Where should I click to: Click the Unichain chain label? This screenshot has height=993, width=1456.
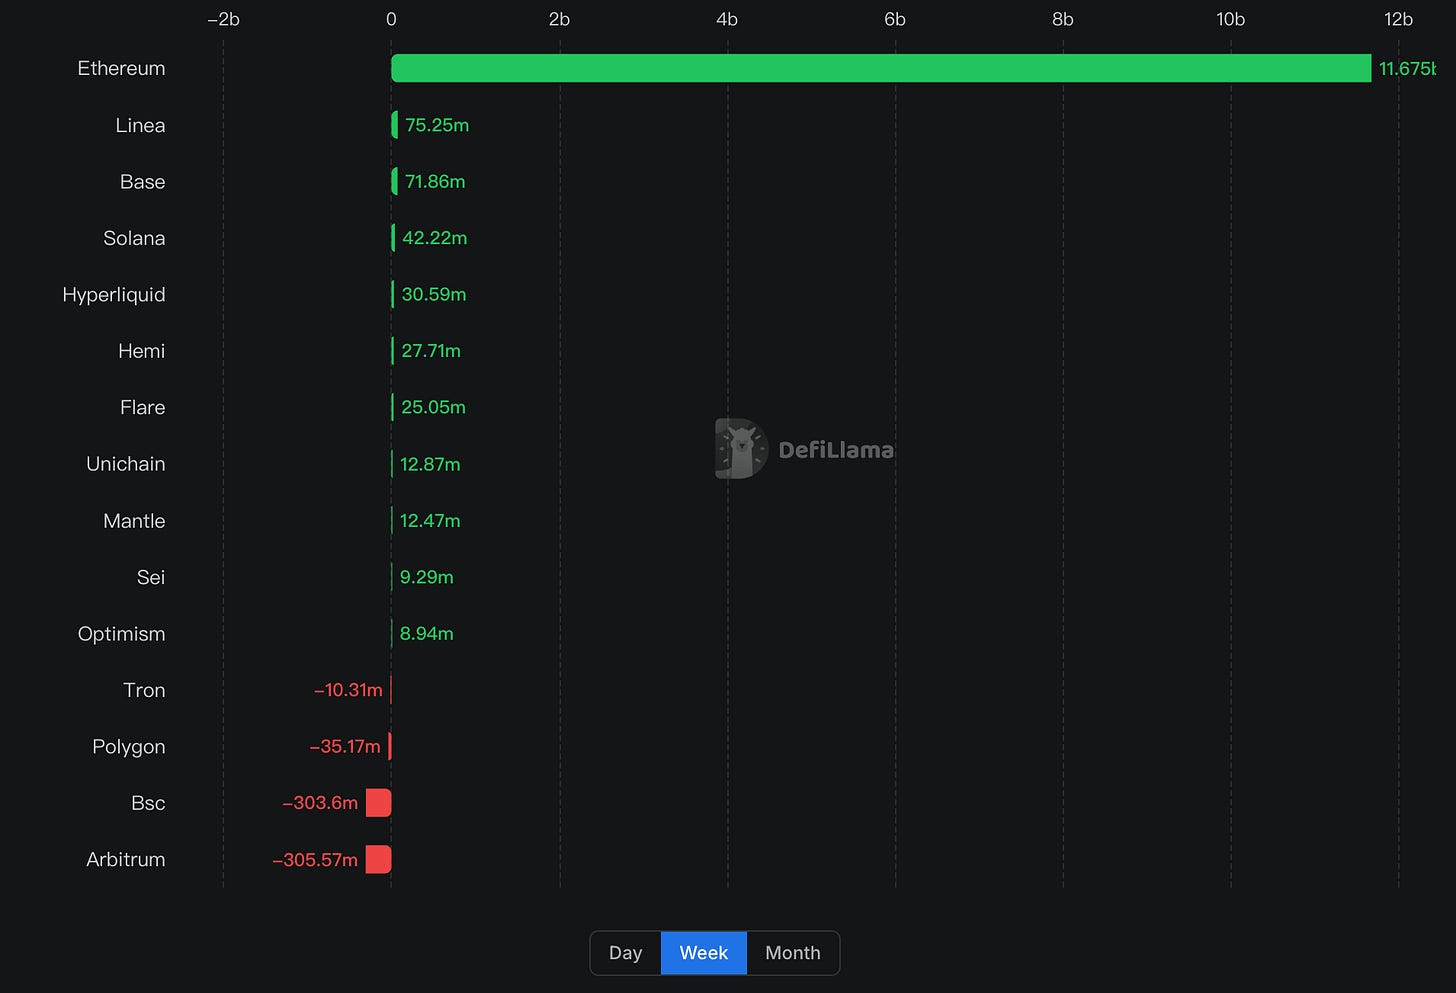point(126,464)
